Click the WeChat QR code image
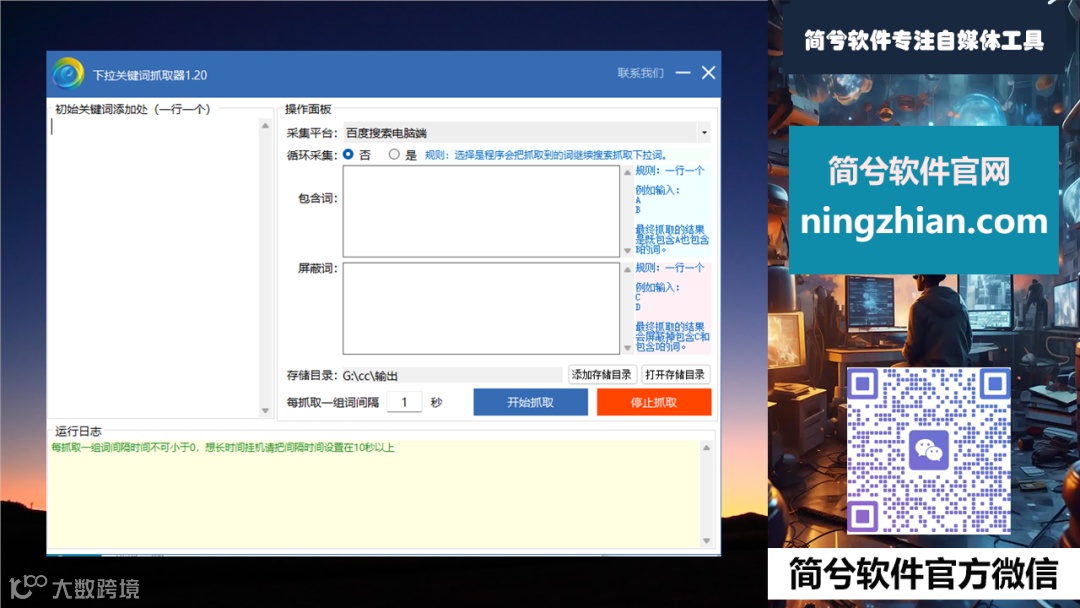 pyautogui.click(x=928, y=451)
